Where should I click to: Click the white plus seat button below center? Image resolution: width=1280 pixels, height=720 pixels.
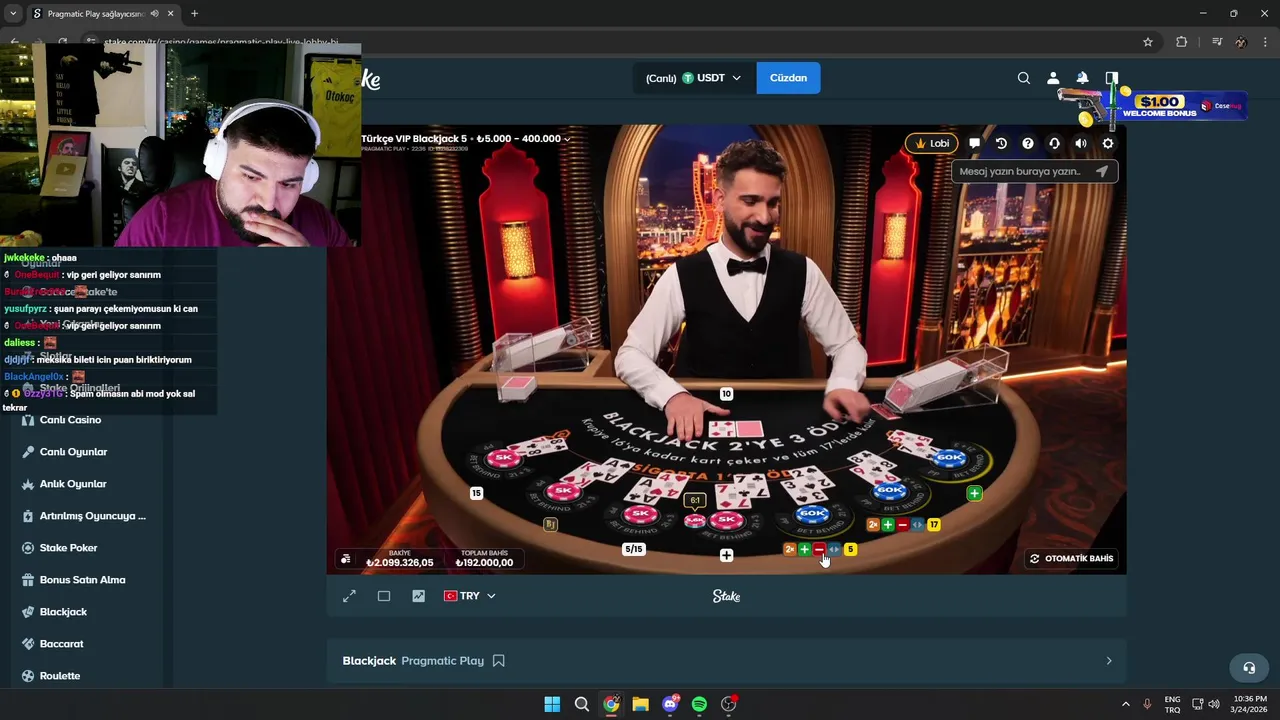point(726,555)
